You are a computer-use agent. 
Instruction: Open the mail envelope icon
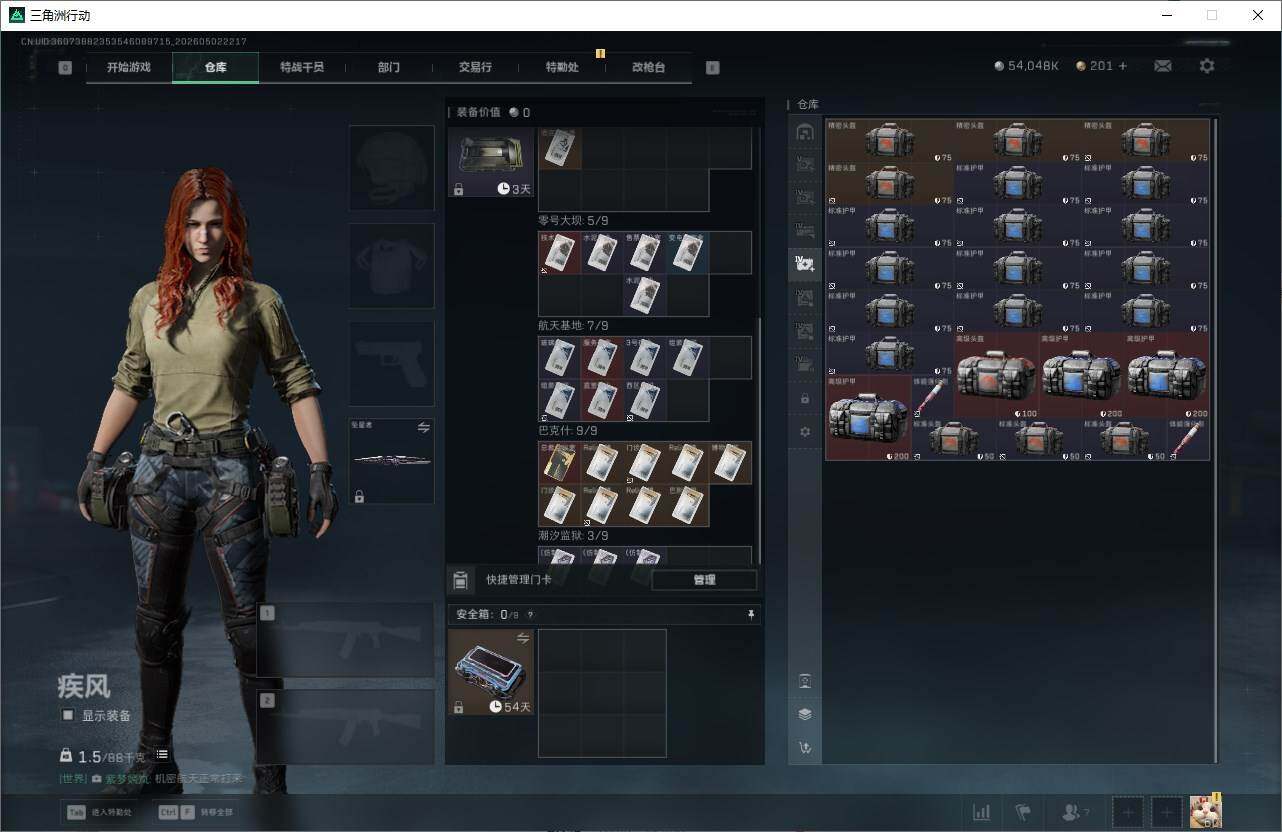coord(1163,66)
